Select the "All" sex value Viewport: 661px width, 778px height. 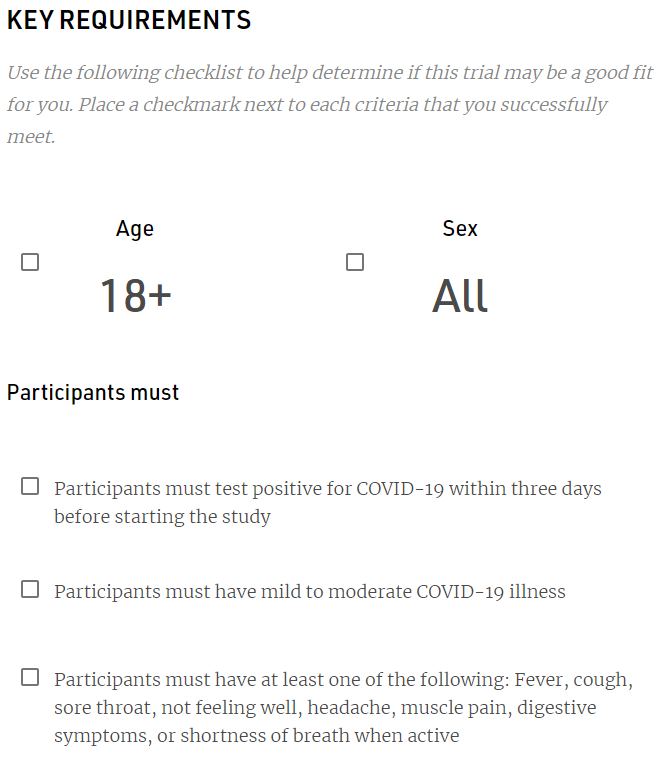click(x=460, y=297)
